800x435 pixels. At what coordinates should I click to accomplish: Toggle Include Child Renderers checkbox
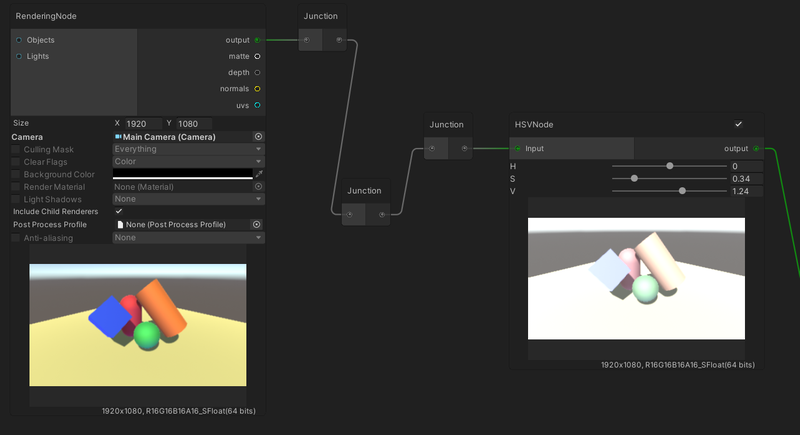pyautogui.click(x=119, y=212)
